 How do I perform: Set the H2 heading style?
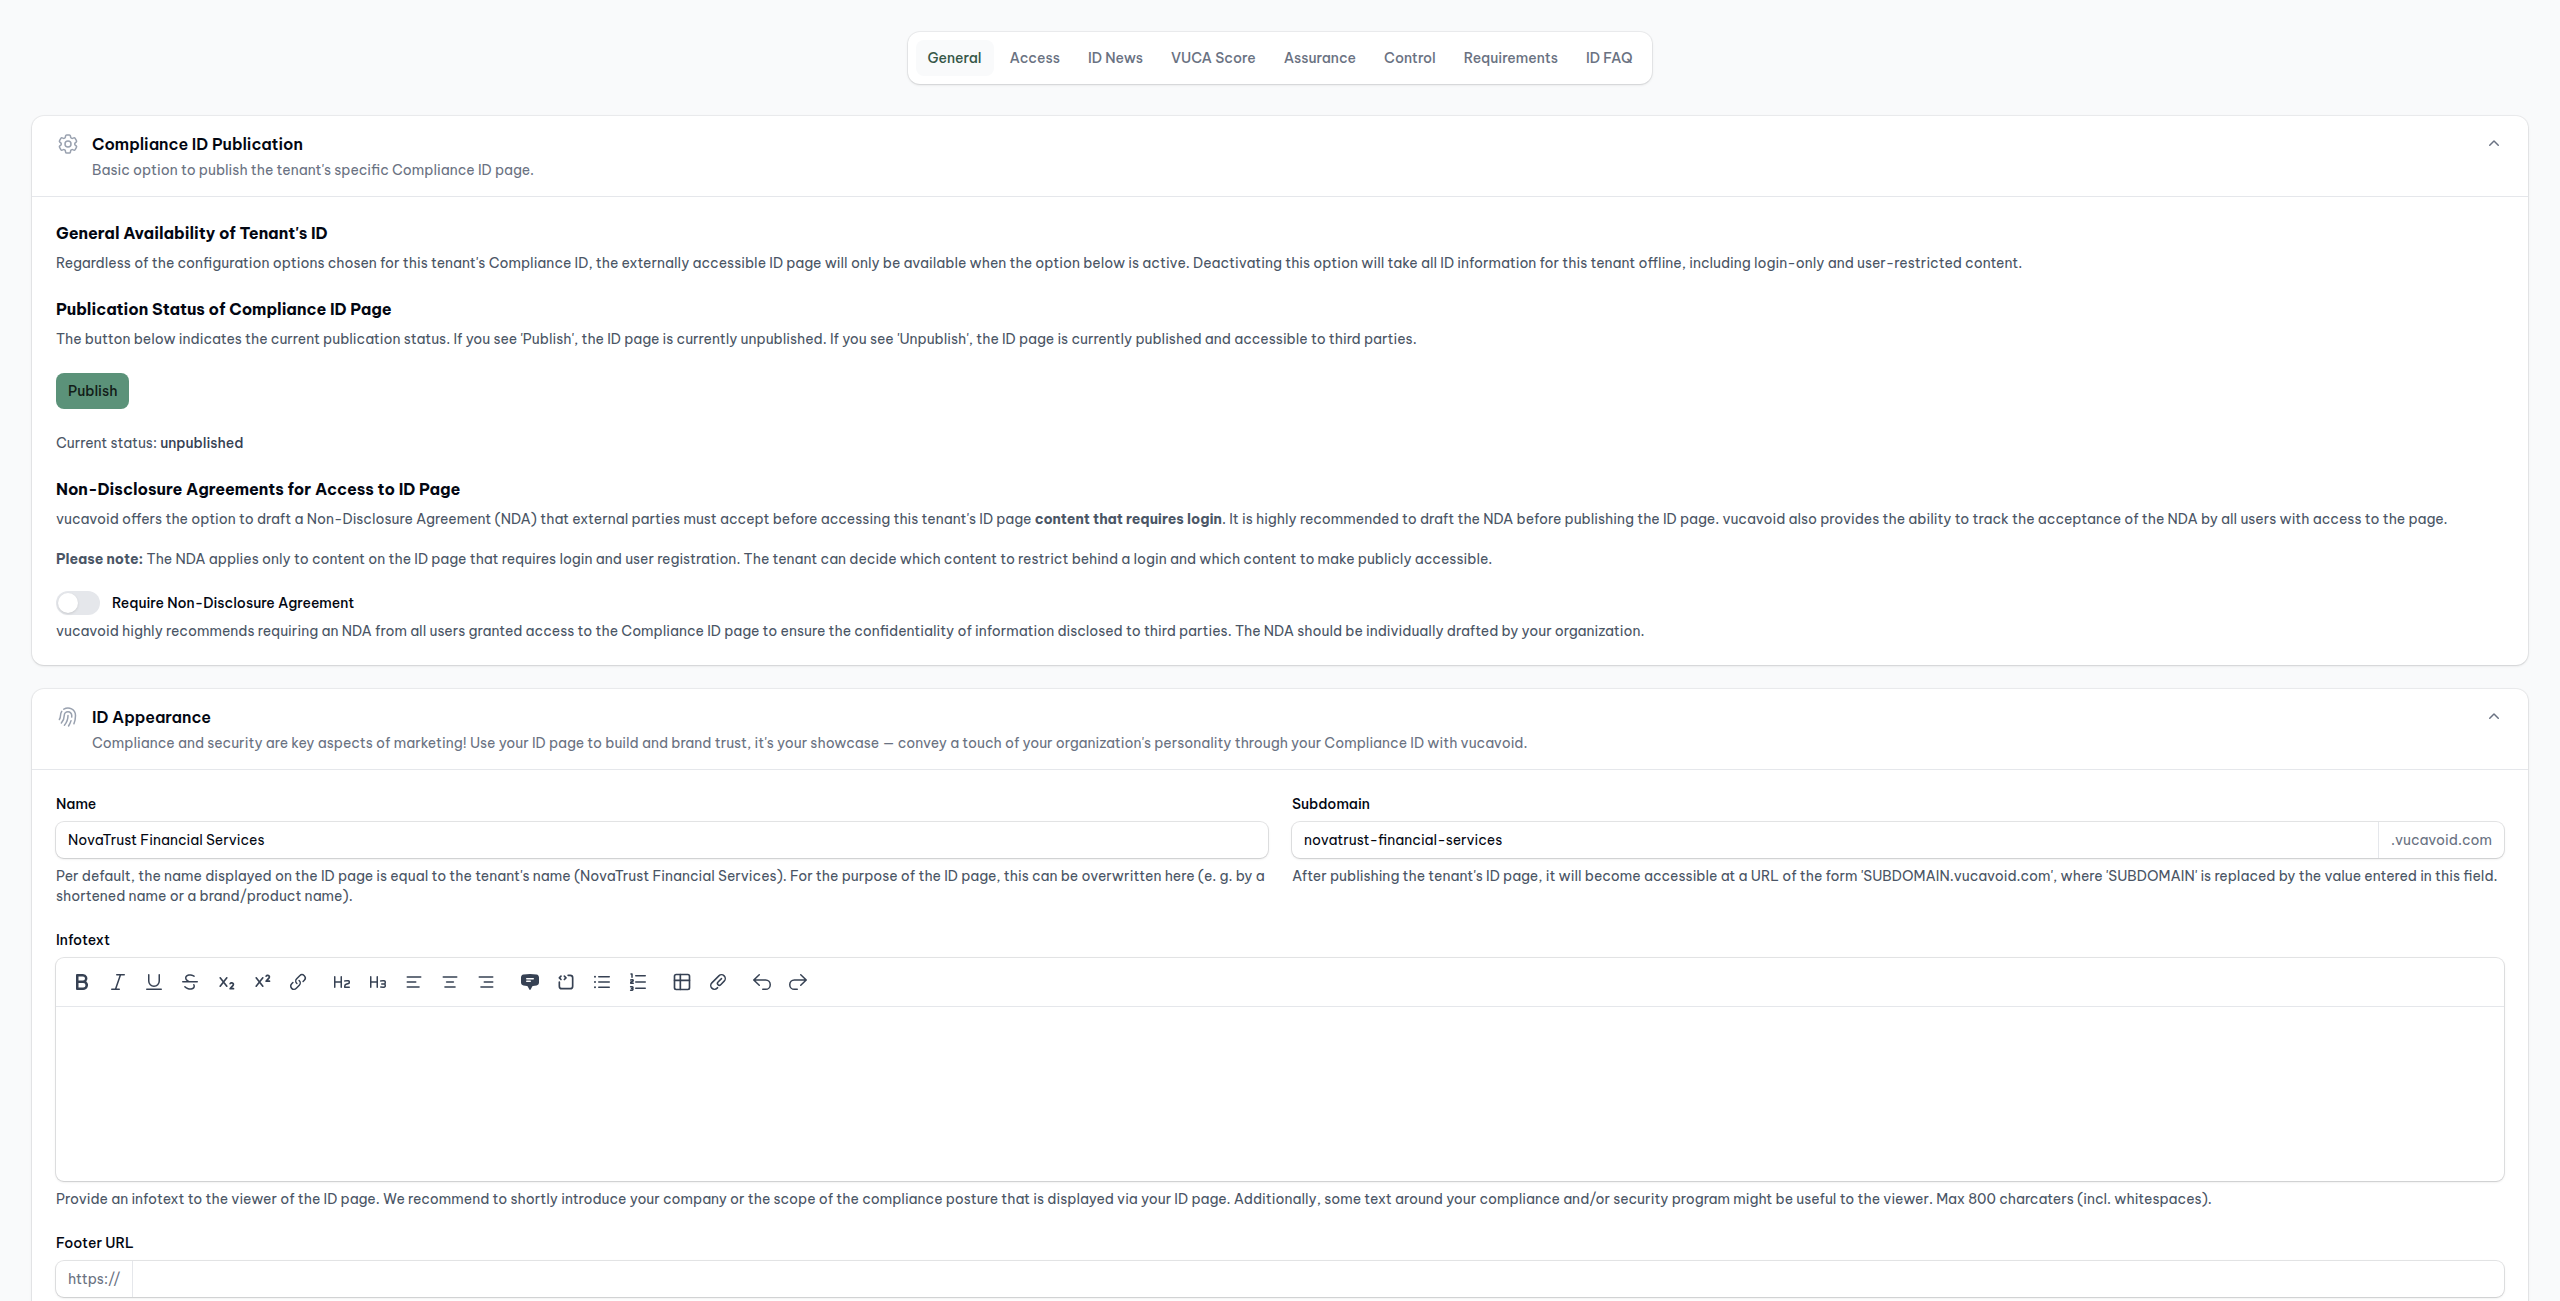coord(341,982)
